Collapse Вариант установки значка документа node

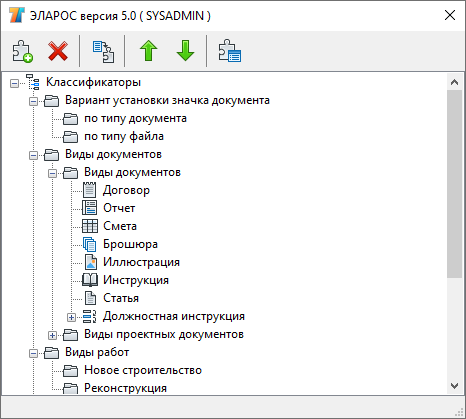tap(33, 101)
